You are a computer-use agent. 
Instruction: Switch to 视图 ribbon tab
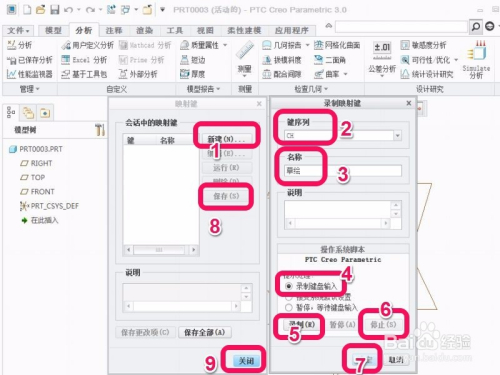click(x=205, y=30)
